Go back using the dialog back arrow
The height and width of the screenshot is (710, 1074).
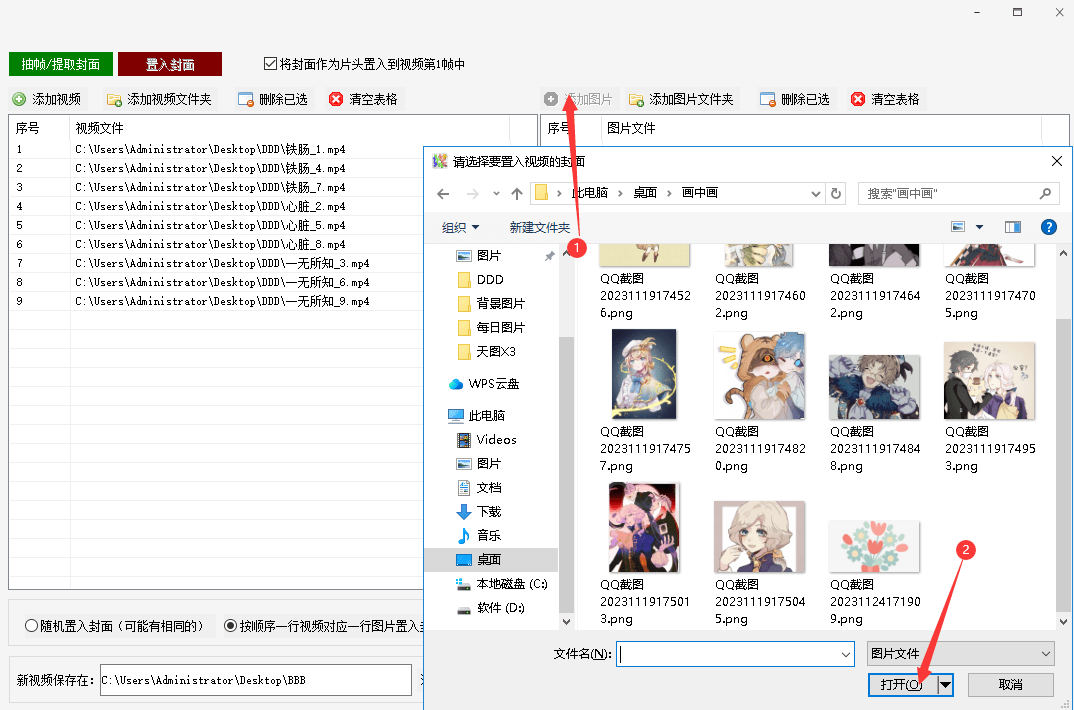click(x=443, y=194)
